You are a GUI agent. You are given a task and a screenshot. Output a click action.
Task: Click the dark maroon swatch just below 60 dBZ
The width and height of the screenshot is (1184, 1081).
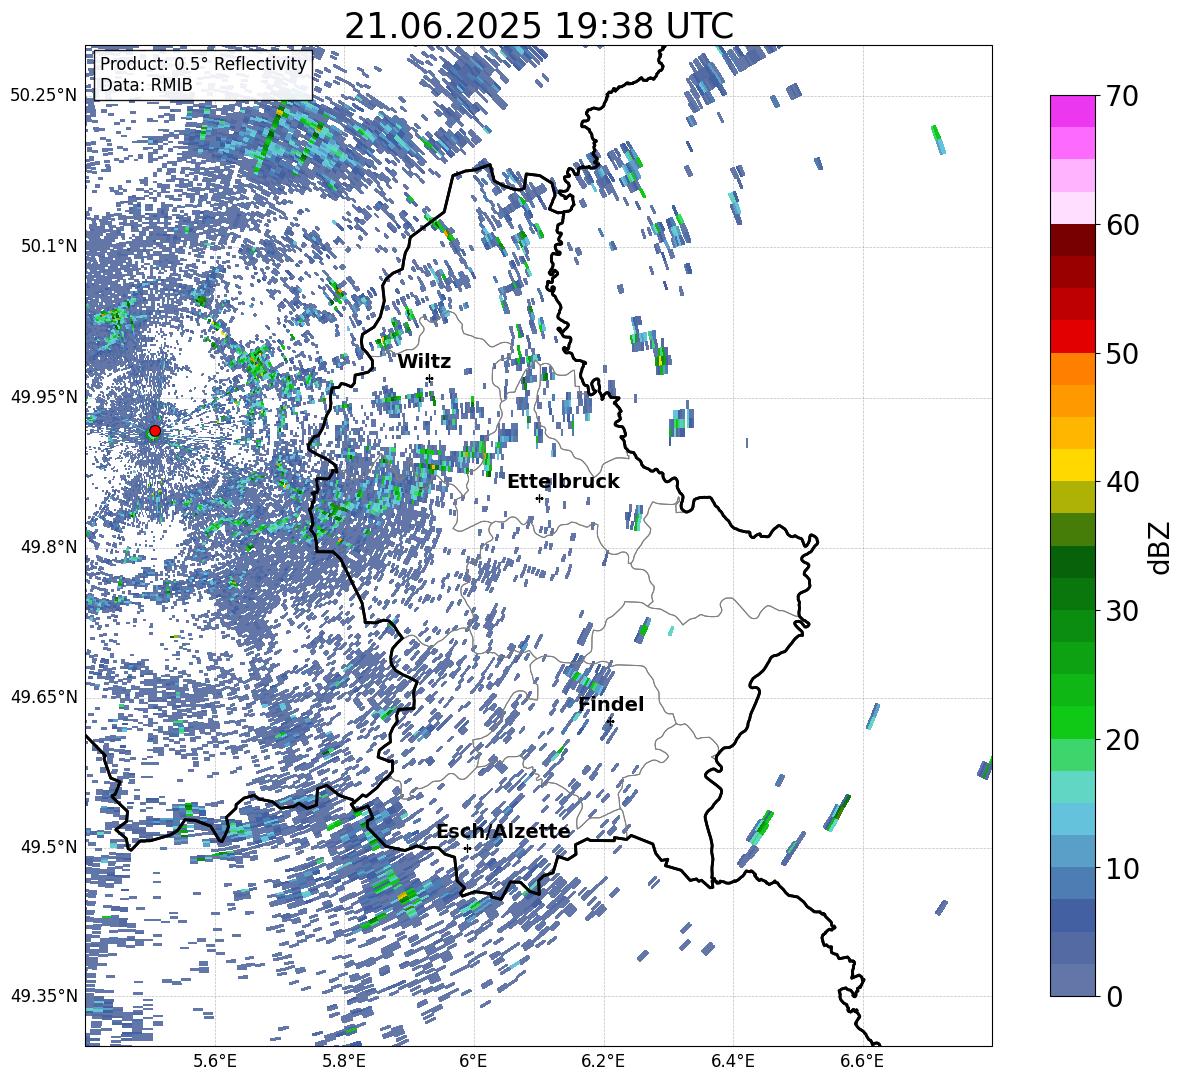click(x=1073, y=241)
